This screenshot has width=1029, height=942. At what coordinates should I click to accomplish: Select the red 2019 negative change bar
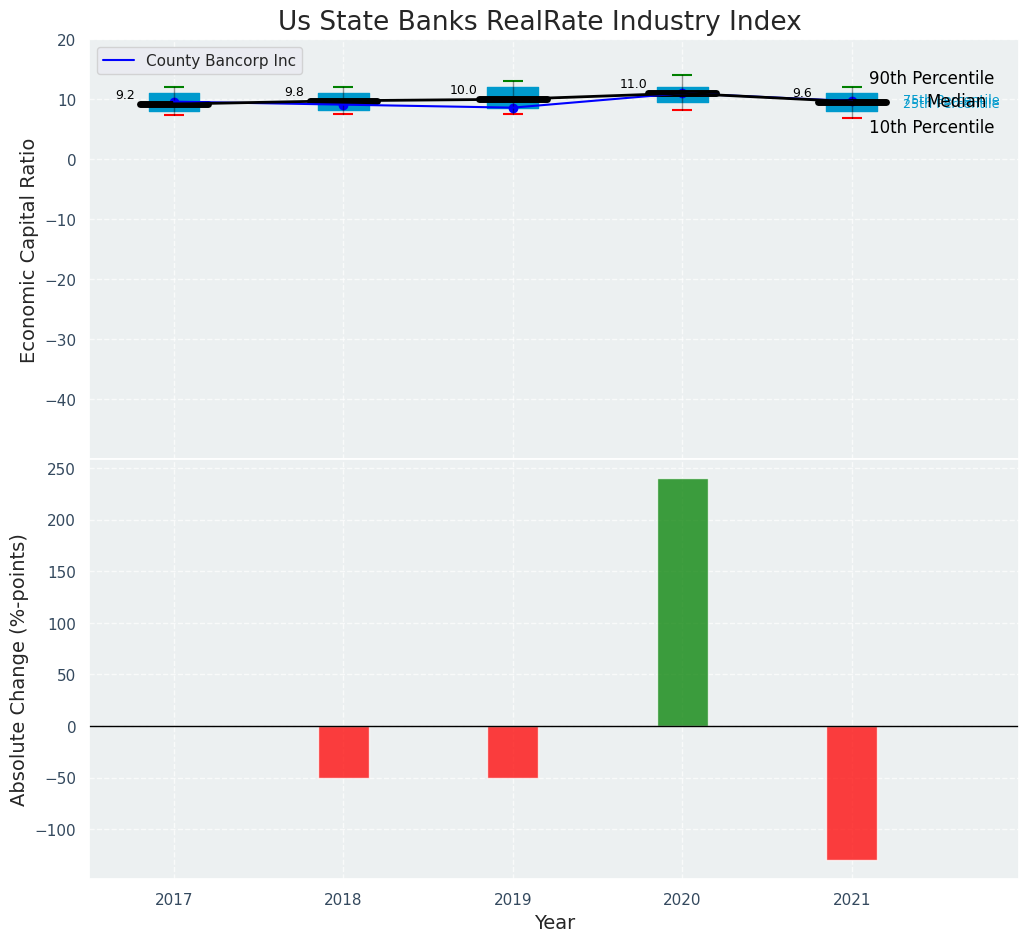(513, 751)
